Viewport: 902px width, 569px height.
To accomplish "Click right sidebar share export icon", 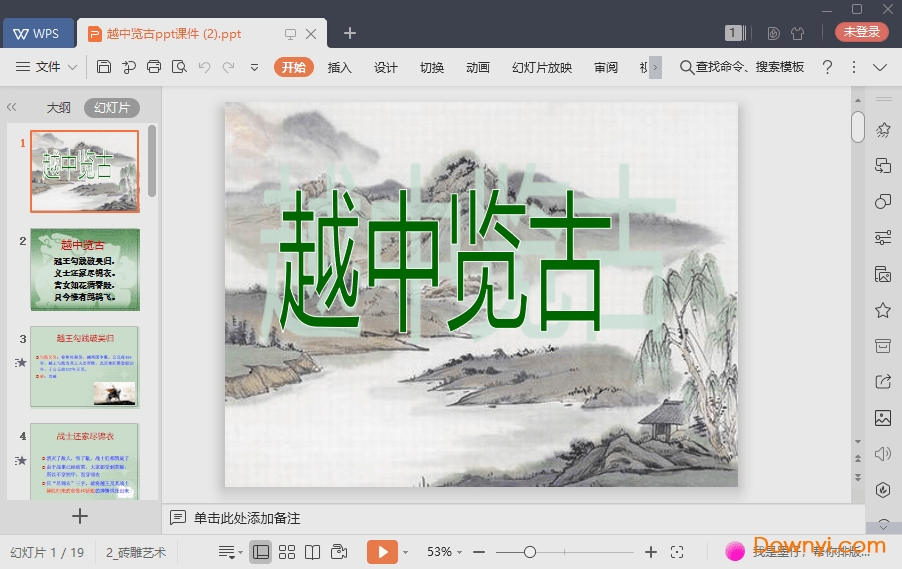I will point(883,381).
